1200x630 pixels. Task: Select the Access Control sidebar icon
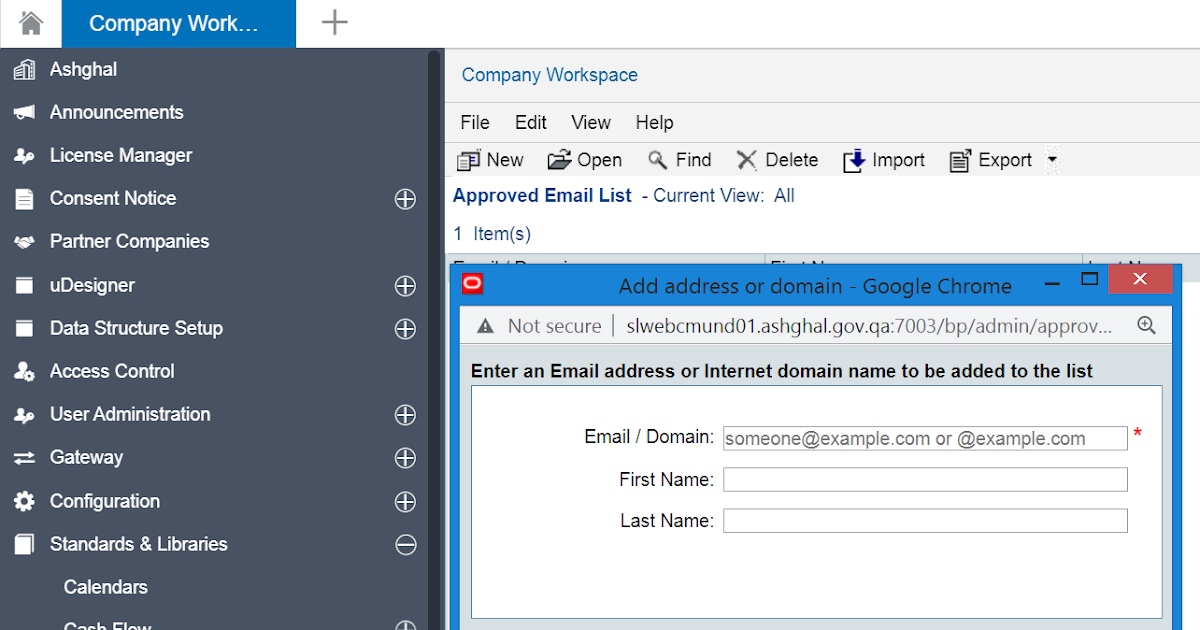24,371
